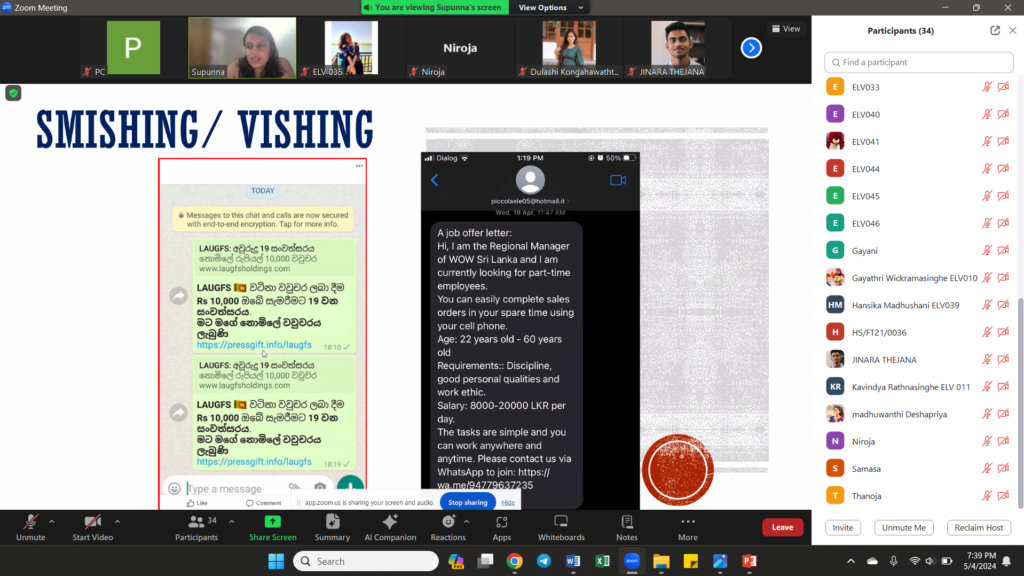Click the green encryption shield icon
The width and height of the screenshot is (1024, 576).
[13, 93]
